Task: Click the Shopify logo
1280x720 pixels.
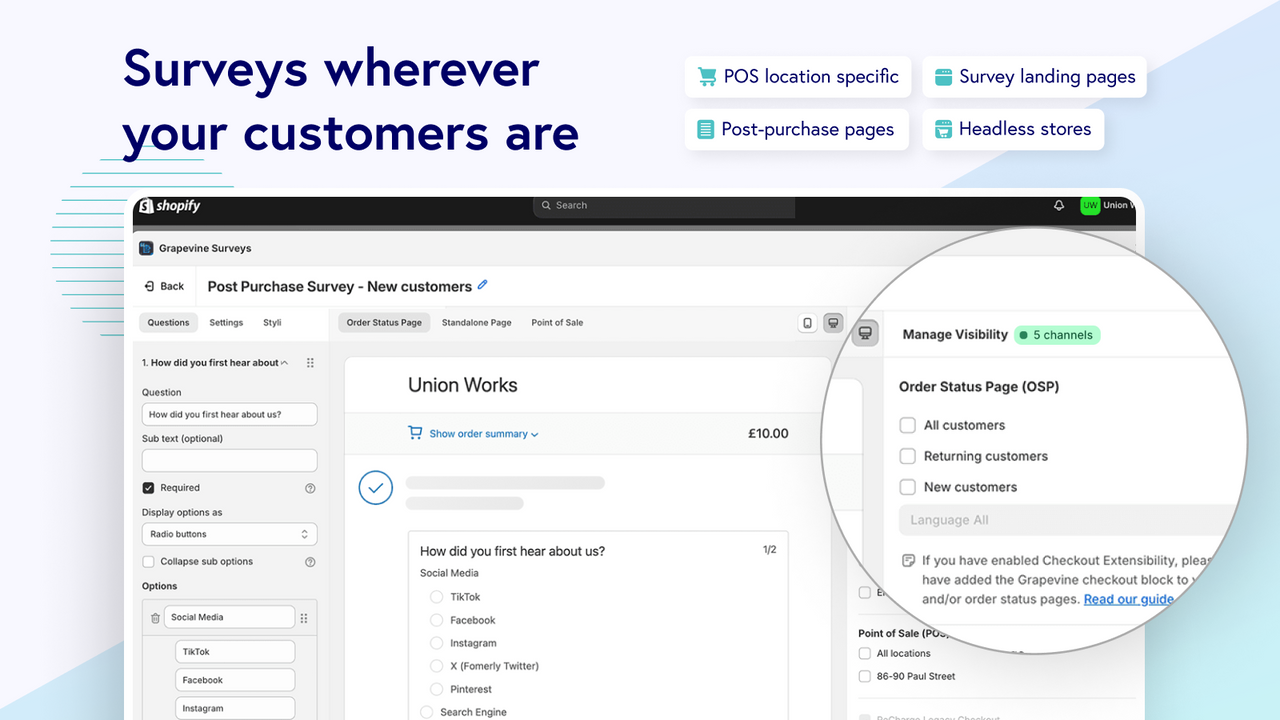Action: pos(168,205)
